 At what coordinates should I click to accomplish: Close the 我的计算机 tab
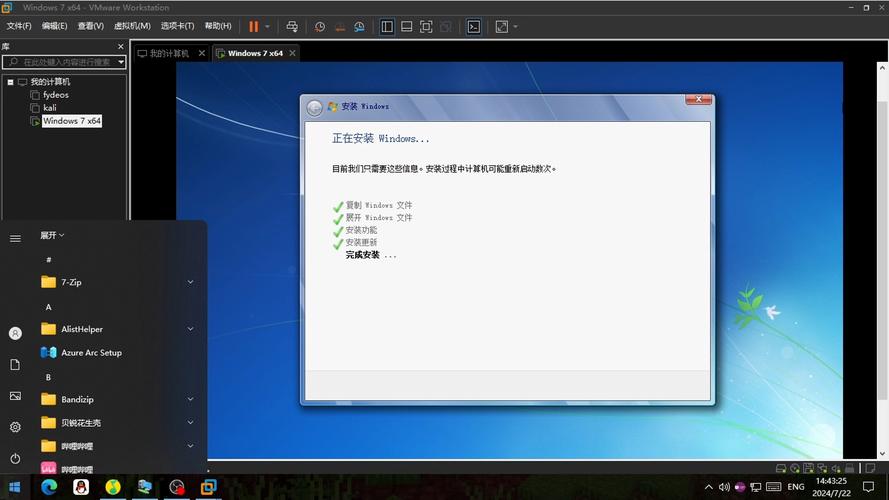[201, 53]
